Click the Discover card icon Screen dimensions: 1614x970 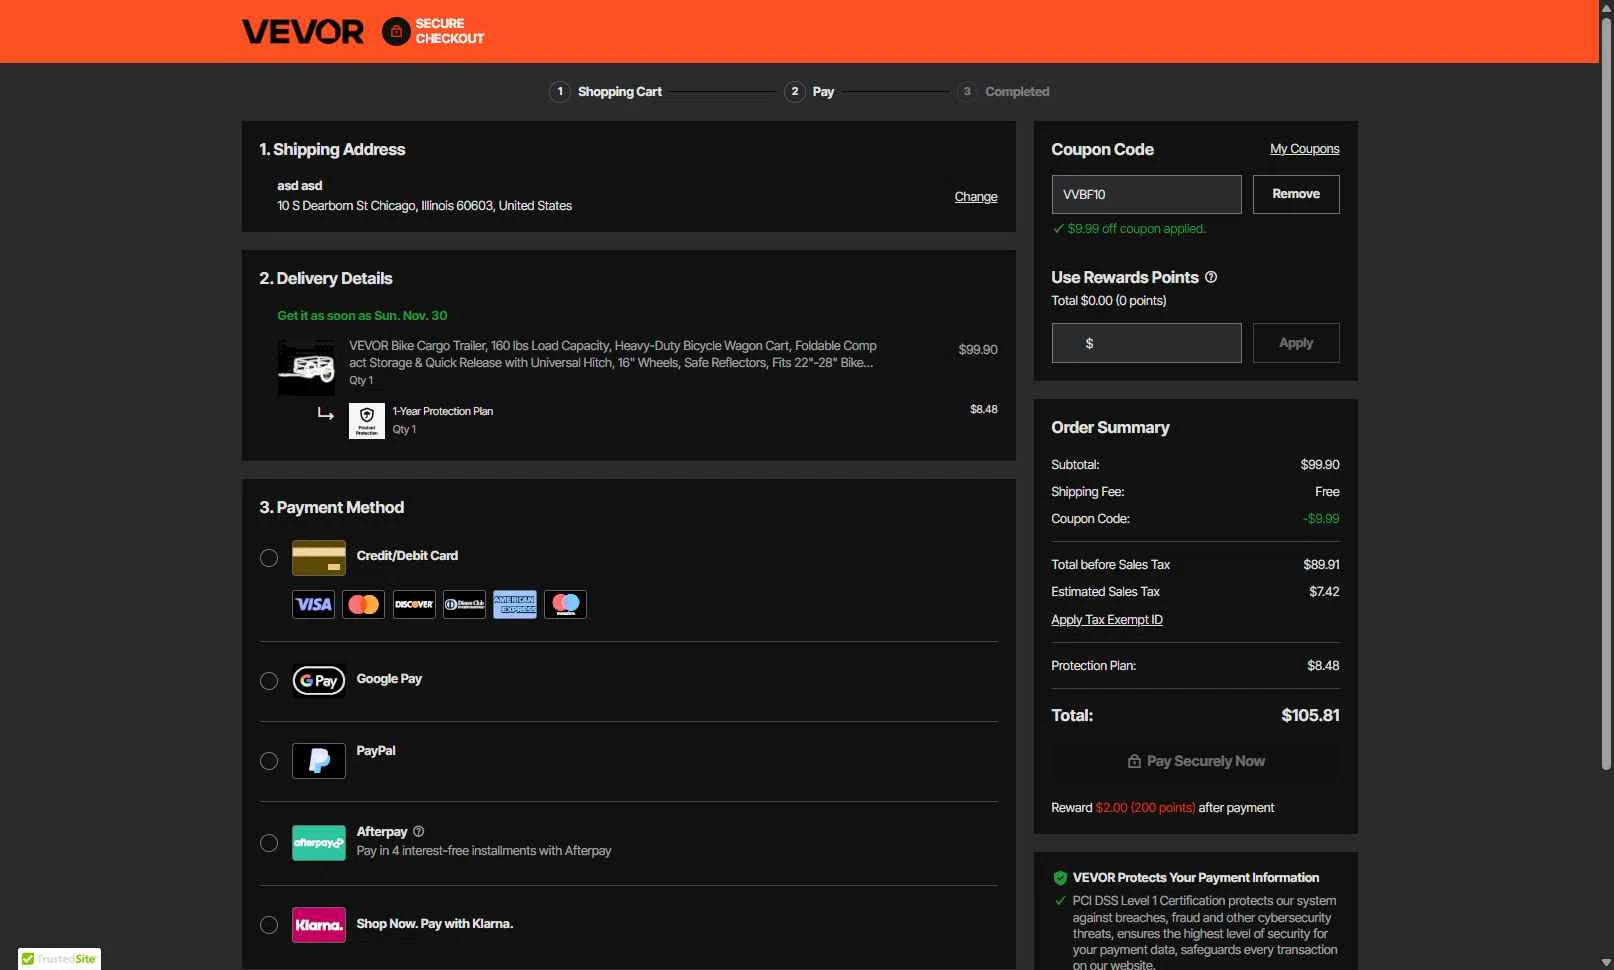click(x=414, y=604)
